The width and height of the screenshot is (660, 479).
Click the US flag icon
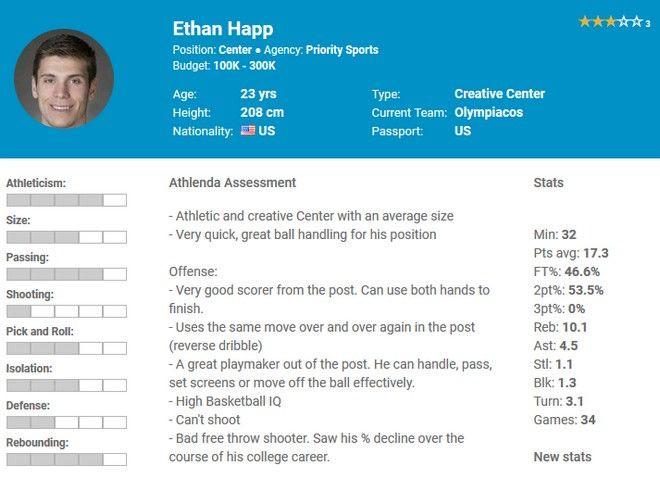coord(248,131)
